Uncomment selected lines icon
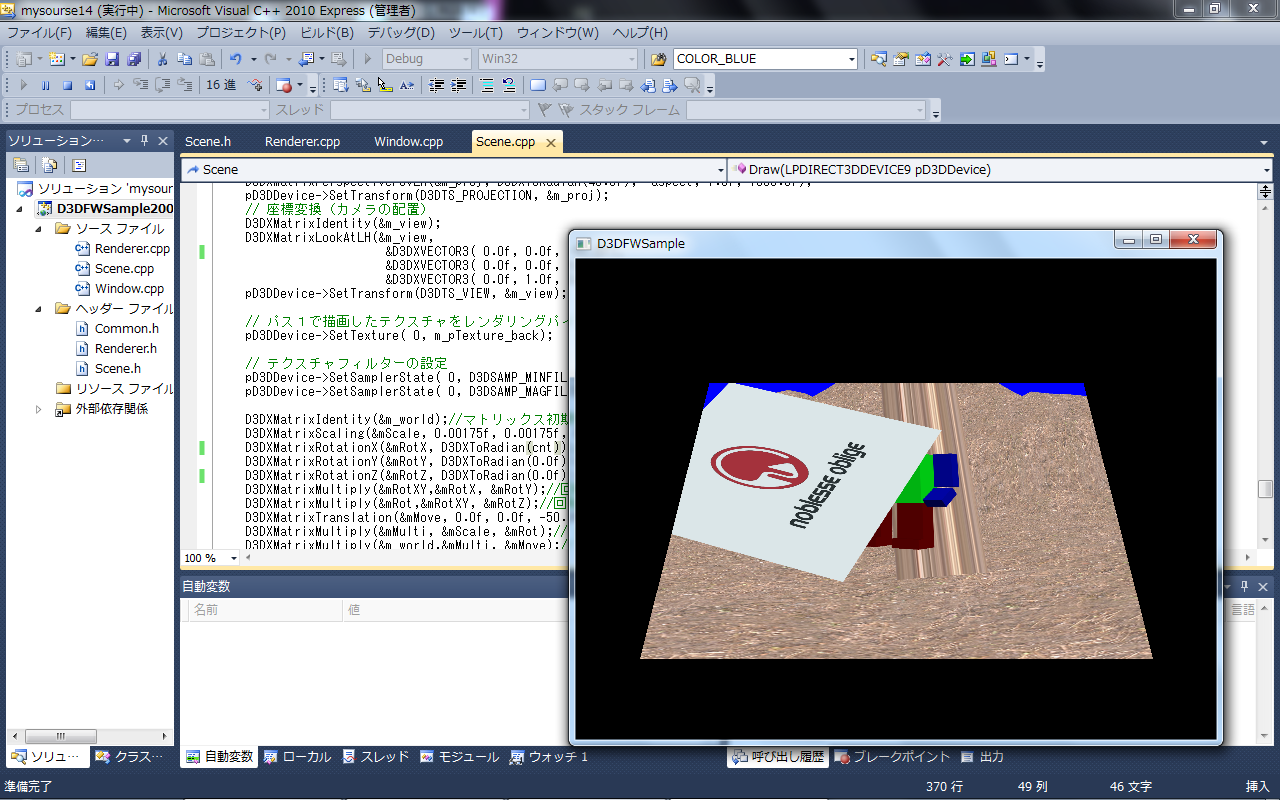Image resolution: width=1280 pixels, height=800 pixels. pyautogui.click(x=508, y=85)
